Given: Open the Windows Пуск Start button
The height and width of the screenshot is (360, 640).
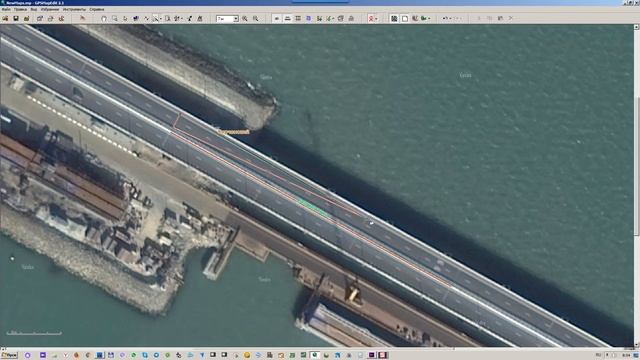Looking at the screenshot, I should pyautogui.click(x=9, y=355).
